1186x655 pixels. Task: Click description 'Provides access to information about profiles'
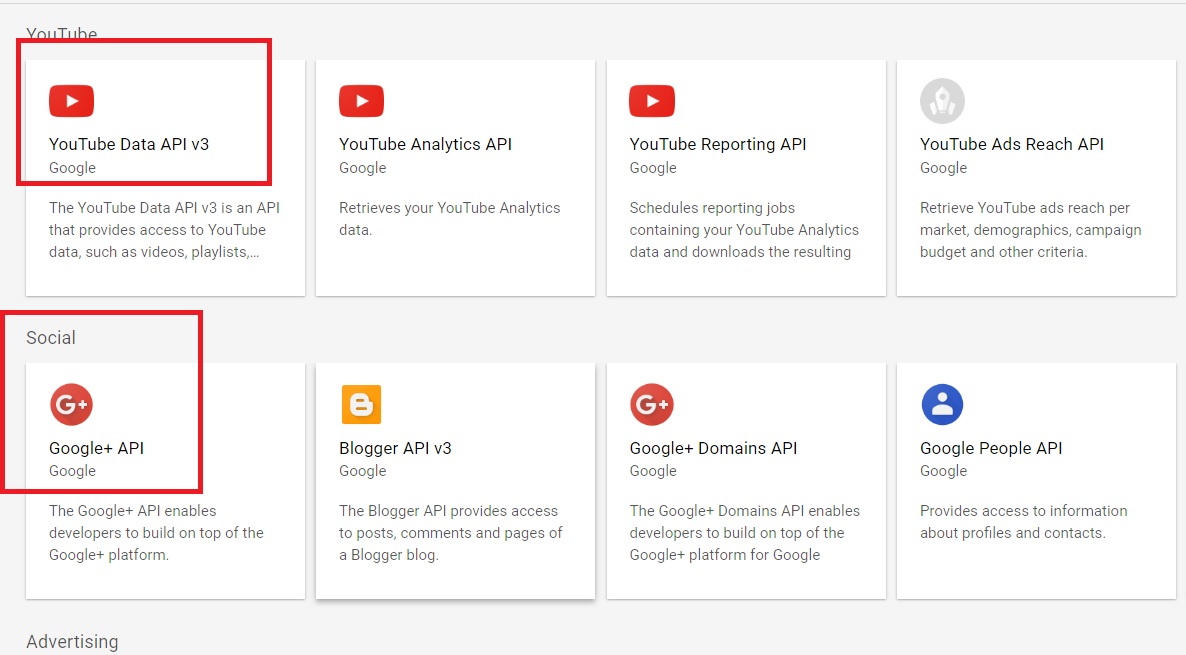[x=1023, y=522]
